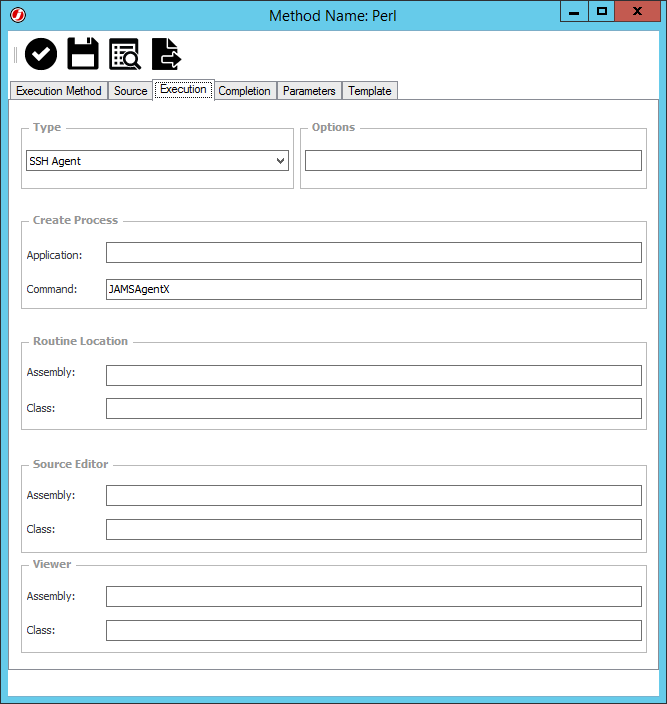Click the red JAMS app icon in title bar

pyautogui.click(x=18, y=15)
